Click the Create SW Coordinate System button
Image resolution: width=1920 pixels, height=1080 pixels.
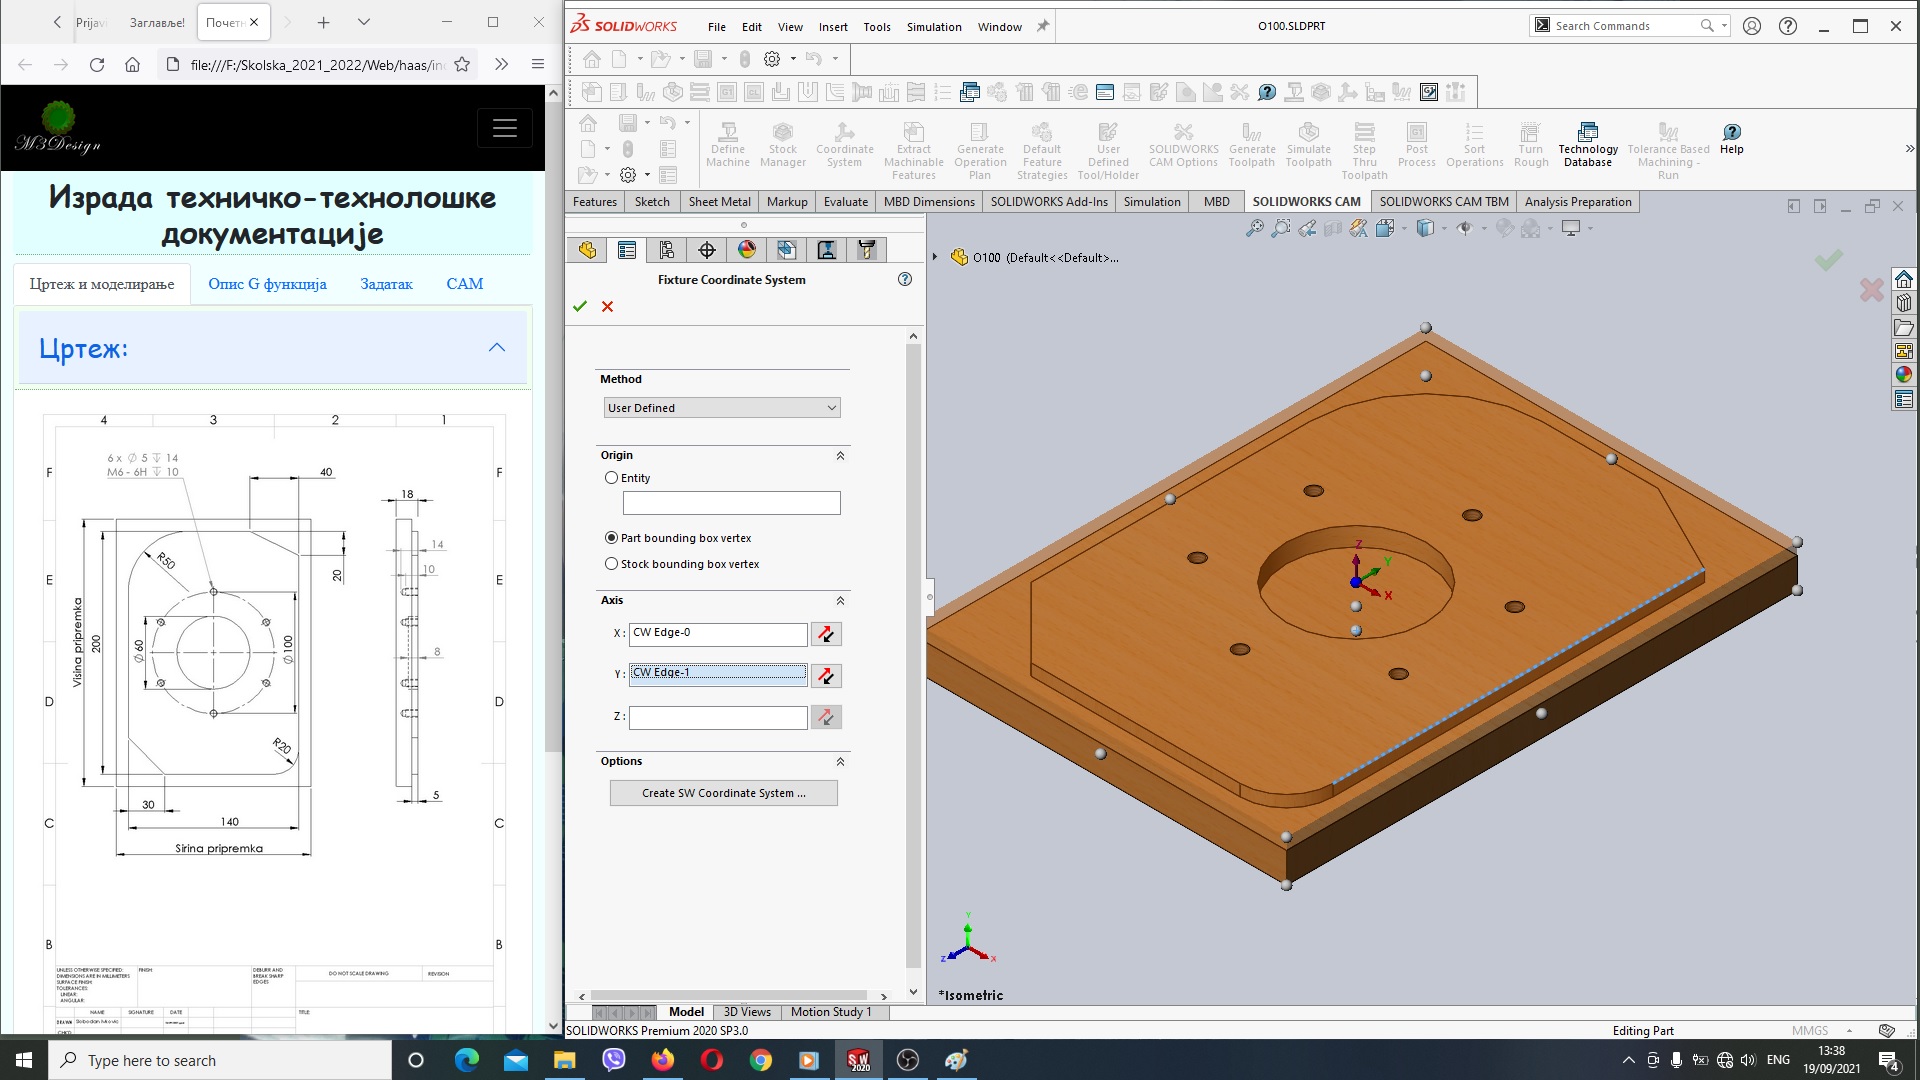click(x=723, y=793)
